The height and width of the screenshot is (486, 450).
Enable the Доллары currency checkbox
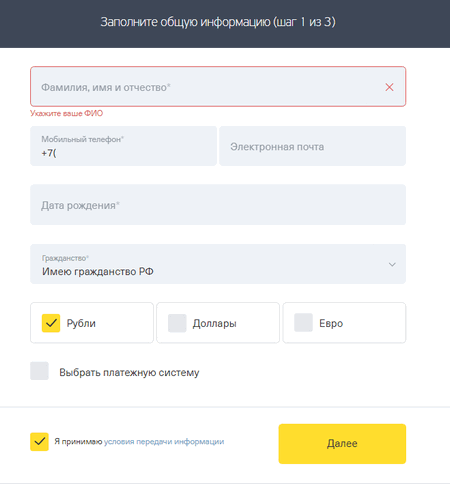pos(177,323)
